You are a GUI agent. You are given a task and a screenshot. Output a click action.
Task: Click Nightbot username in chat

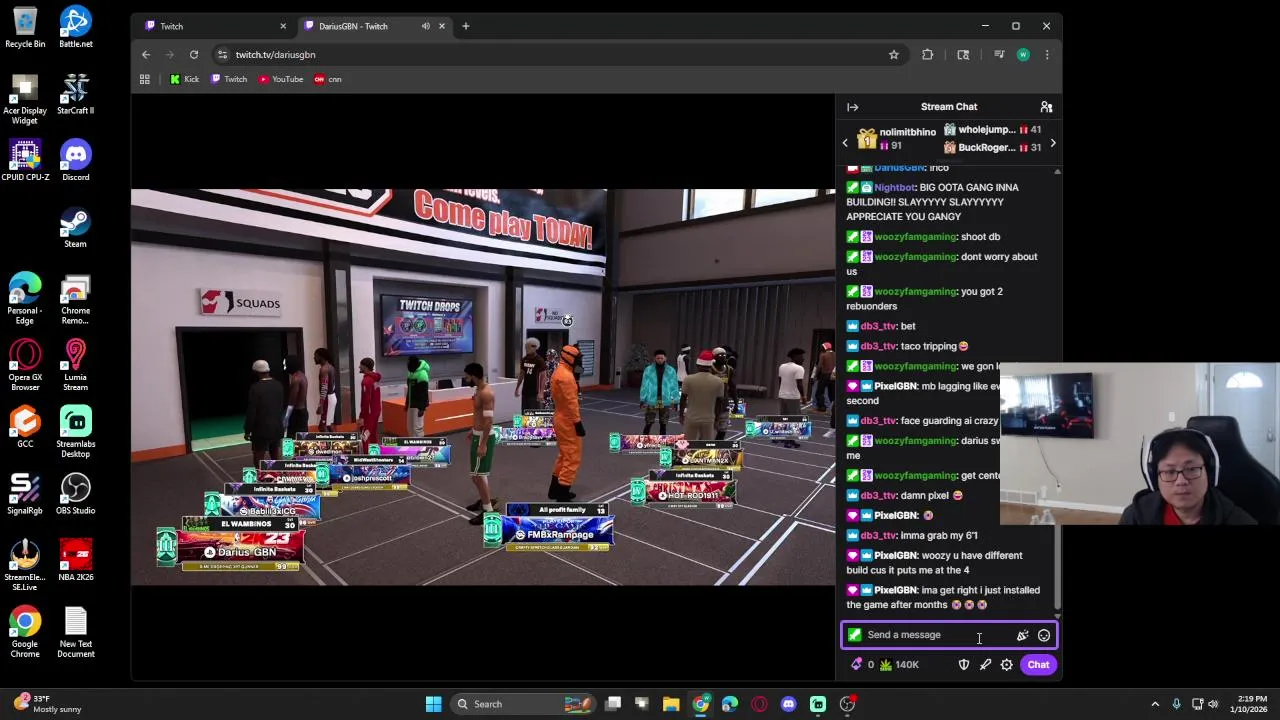[894, 187]
